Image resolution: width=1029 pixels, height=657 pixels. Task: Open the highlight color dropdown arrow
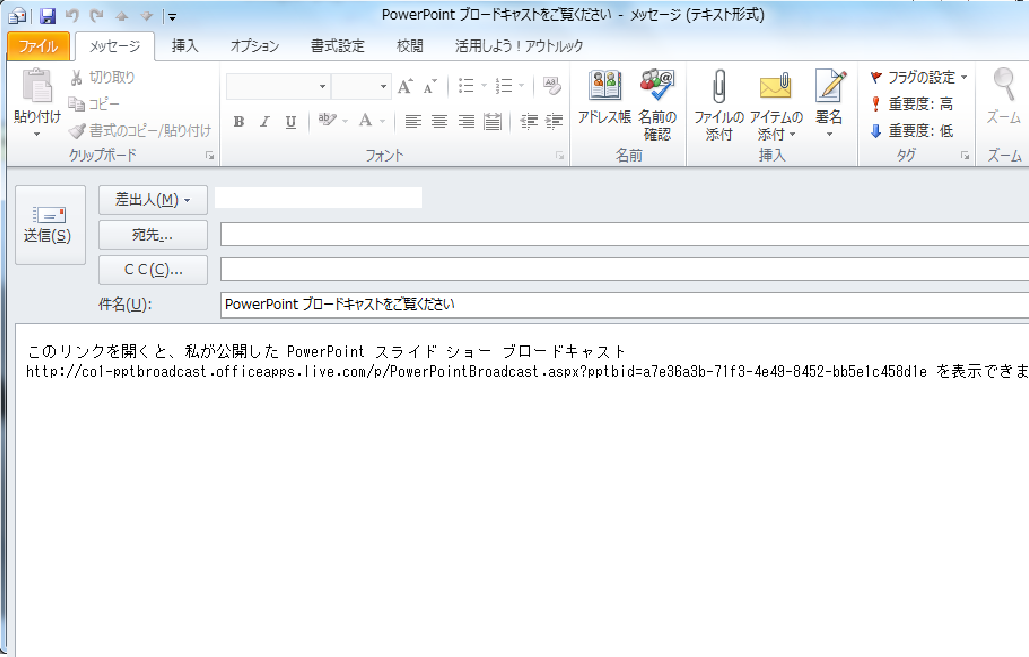[345, 121]
